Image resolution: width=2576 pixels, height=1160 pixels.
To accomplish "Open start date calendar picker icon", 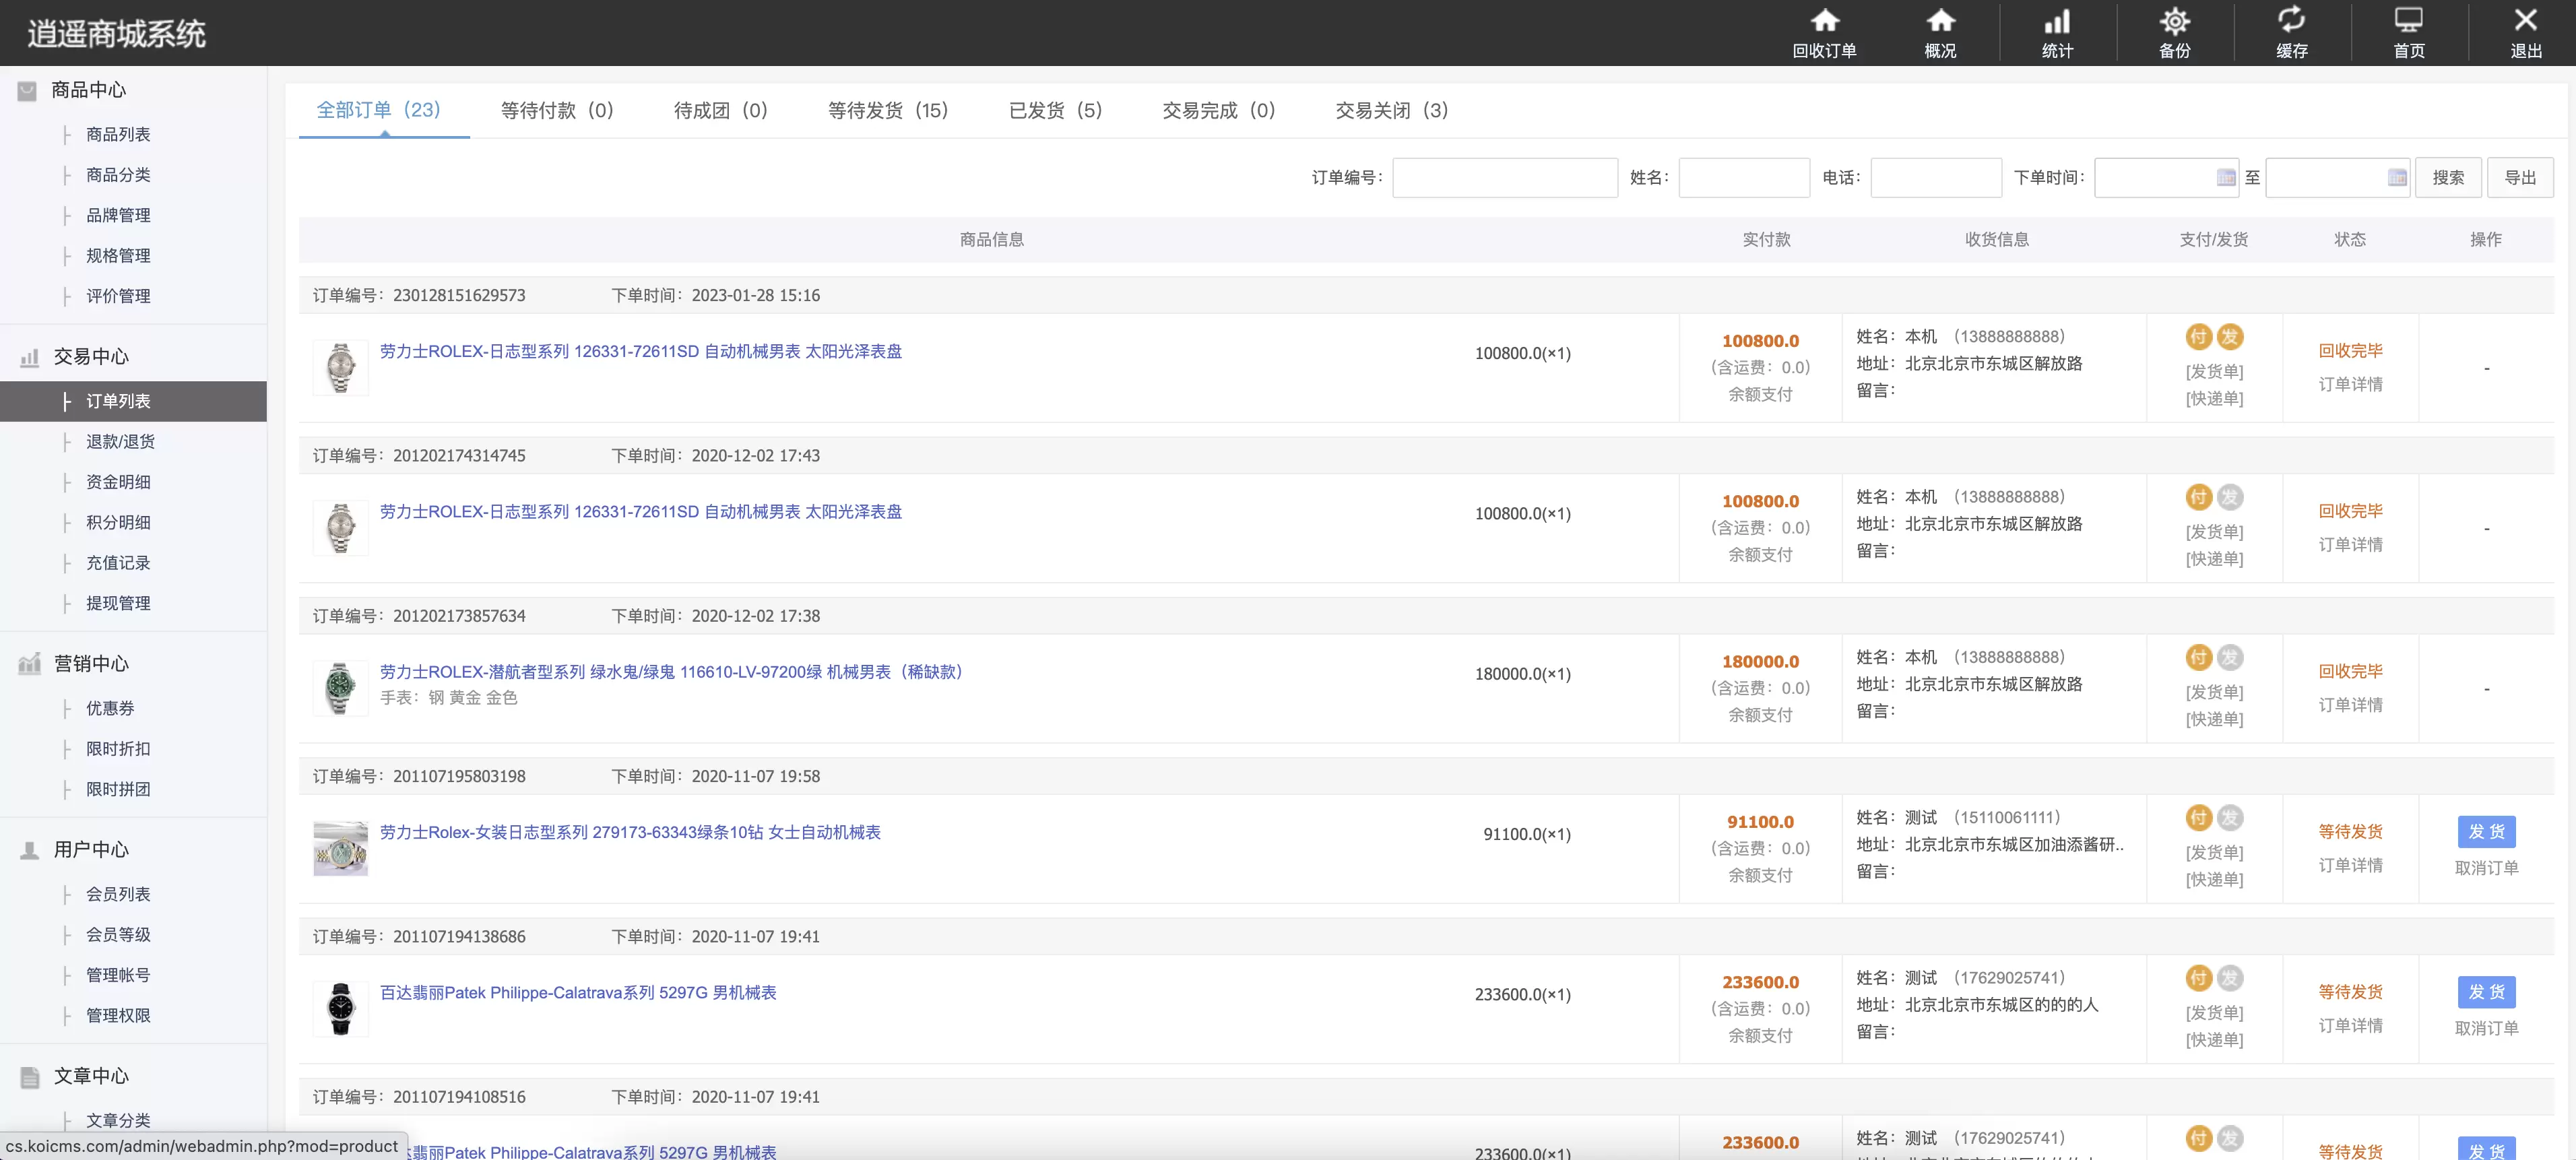I will click(x=2226, y=178).
